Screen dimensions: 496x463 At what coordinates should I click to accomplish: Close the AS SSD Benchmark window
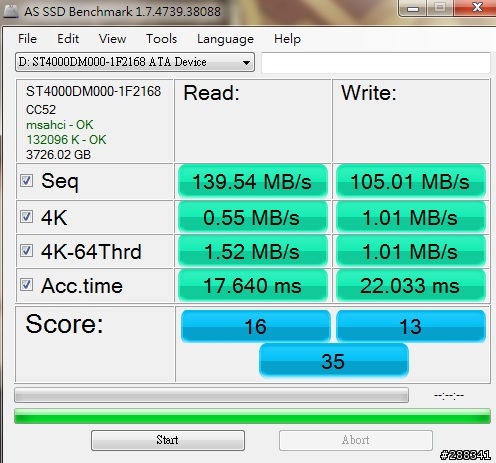[477, 8]
